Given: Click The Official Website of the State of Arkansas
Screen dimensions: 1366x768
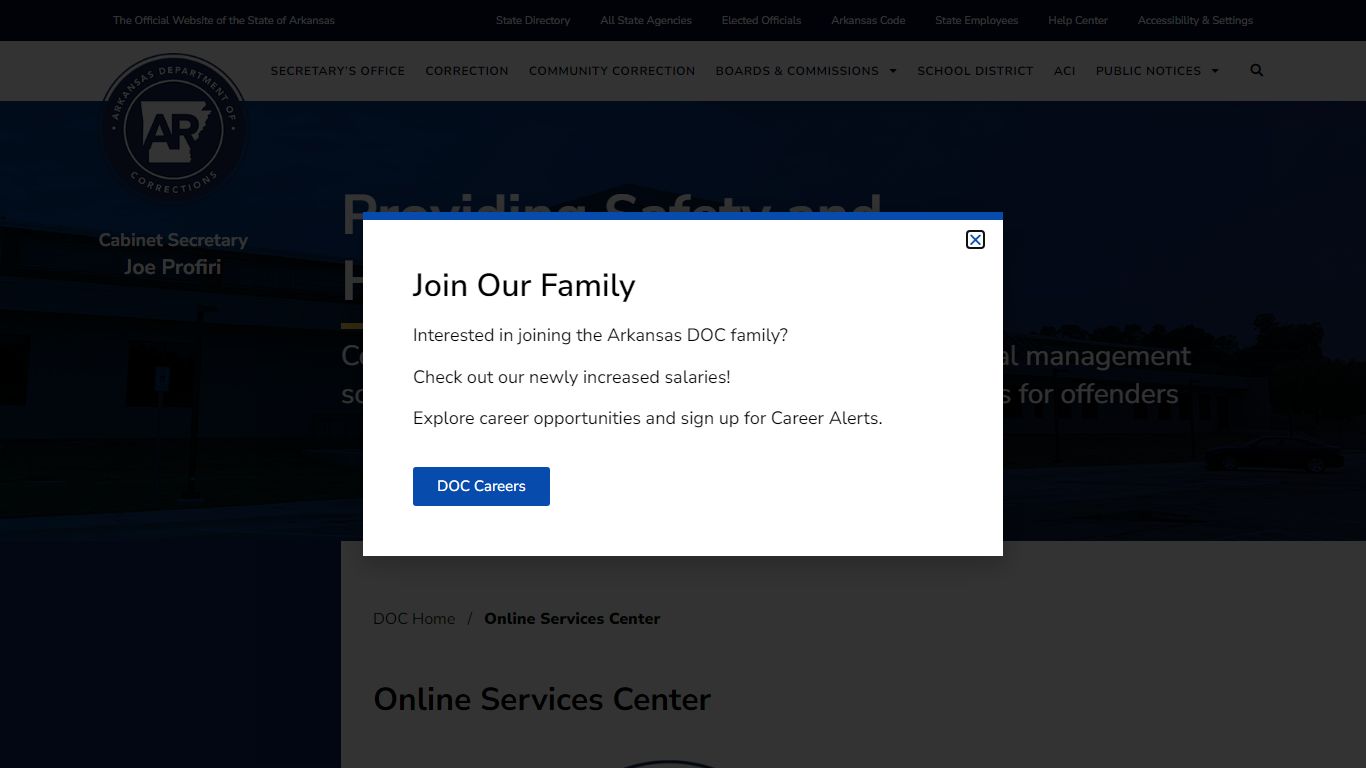Looking at the screenshot, I should tap(224, 20).
